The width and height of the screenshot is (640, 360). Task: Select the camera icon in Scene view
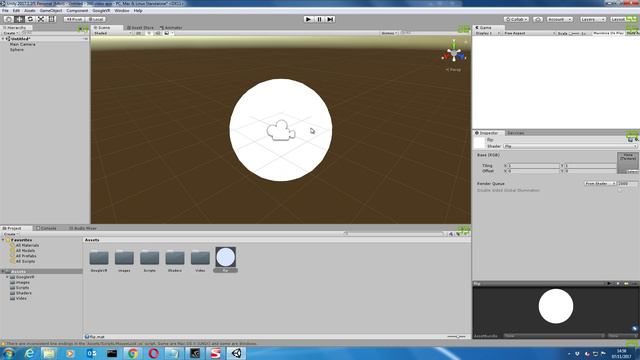click(x=281, y=130)
